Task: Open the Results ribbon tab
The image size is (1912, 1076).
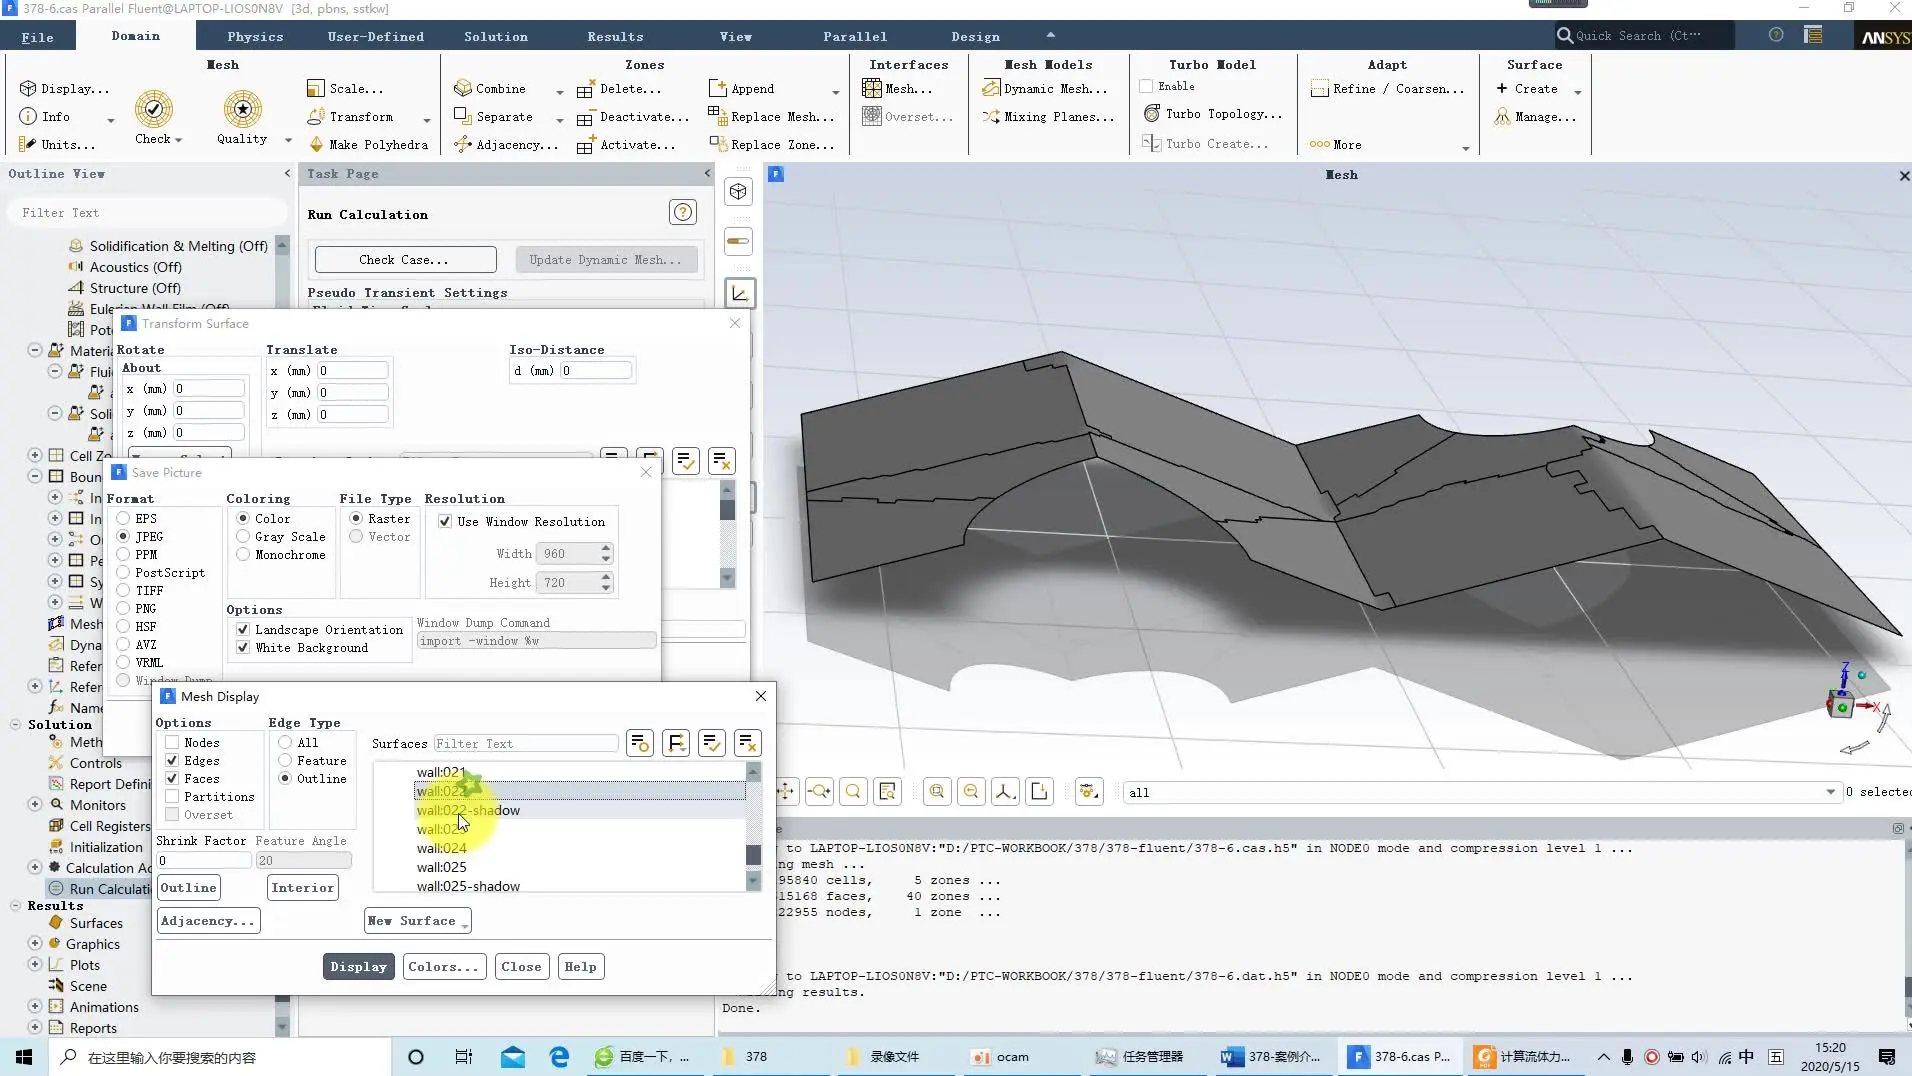Action: [615, 37]
